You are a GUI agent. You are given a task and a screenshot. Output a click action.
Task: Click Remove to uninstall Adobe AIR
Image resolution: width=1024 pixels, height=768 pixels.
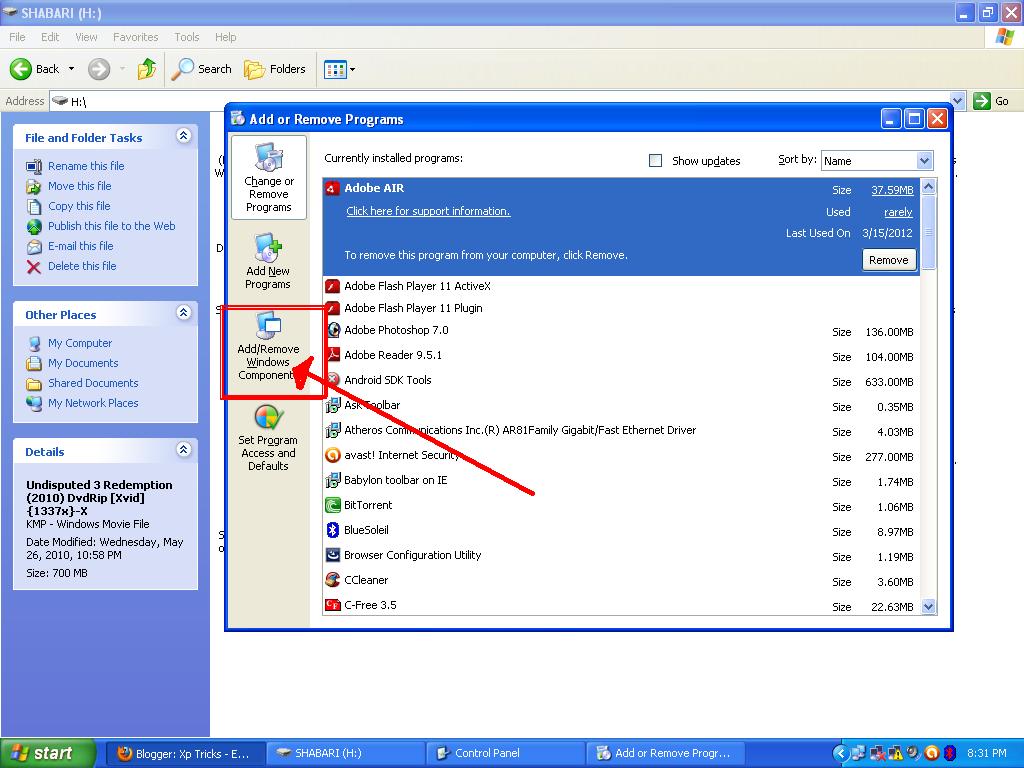pyautogui.click(x=888, y=259)
